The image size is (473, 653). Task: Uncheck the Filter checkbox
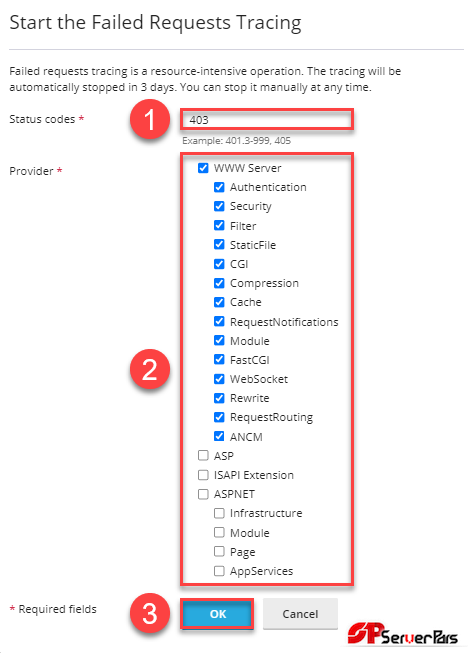click(x=219, y=225)
